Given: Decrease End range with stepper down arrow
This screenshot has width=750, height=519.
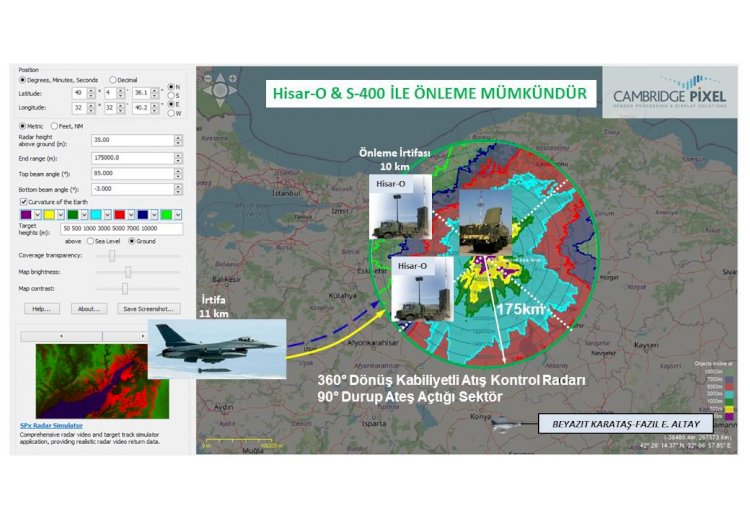Looking at the screenshot, I should tap(178, 161).
